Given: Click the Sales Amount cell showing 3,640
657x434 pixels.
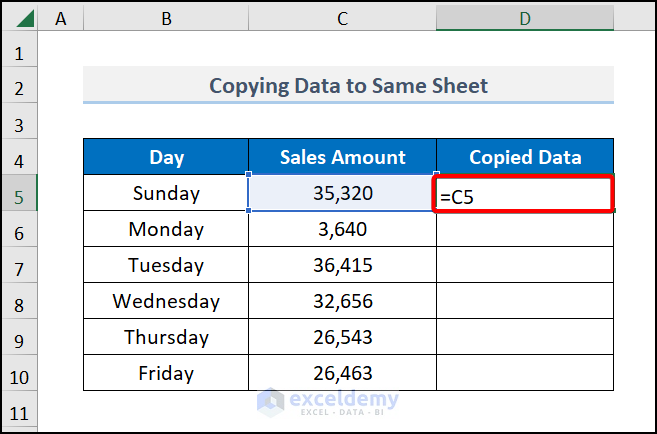Looking at the screenshot, I should click(x=342, y=230).
